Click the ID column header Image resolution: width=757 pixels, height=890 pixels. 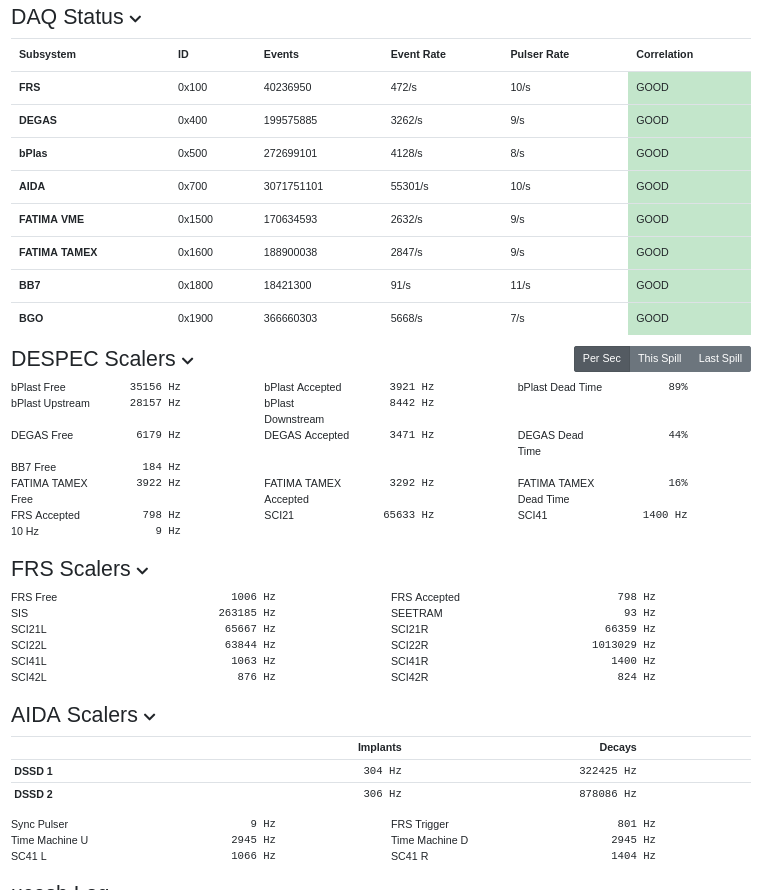[x=183, y=55]
